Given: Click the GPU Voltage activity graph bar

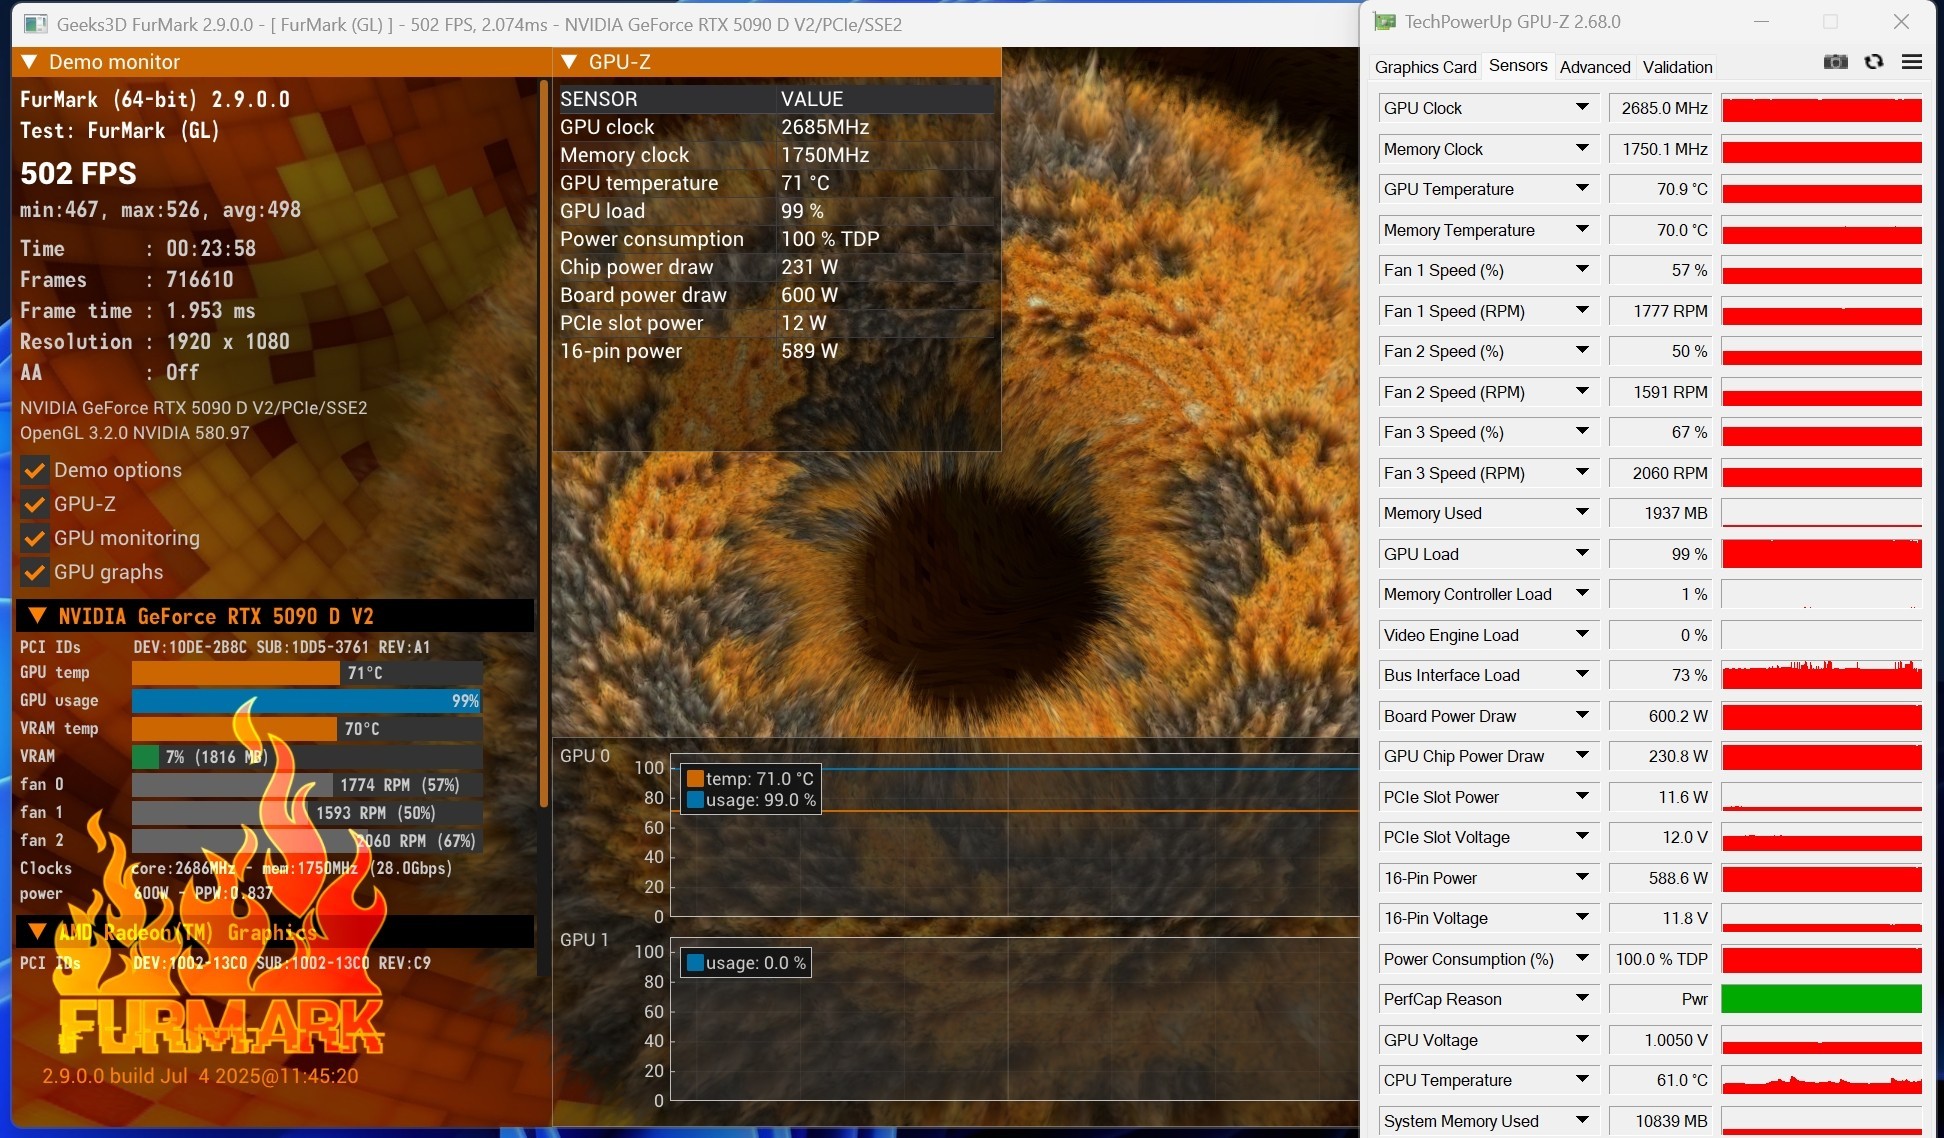Looking at the screenshot, I should coord(1822,1039).
